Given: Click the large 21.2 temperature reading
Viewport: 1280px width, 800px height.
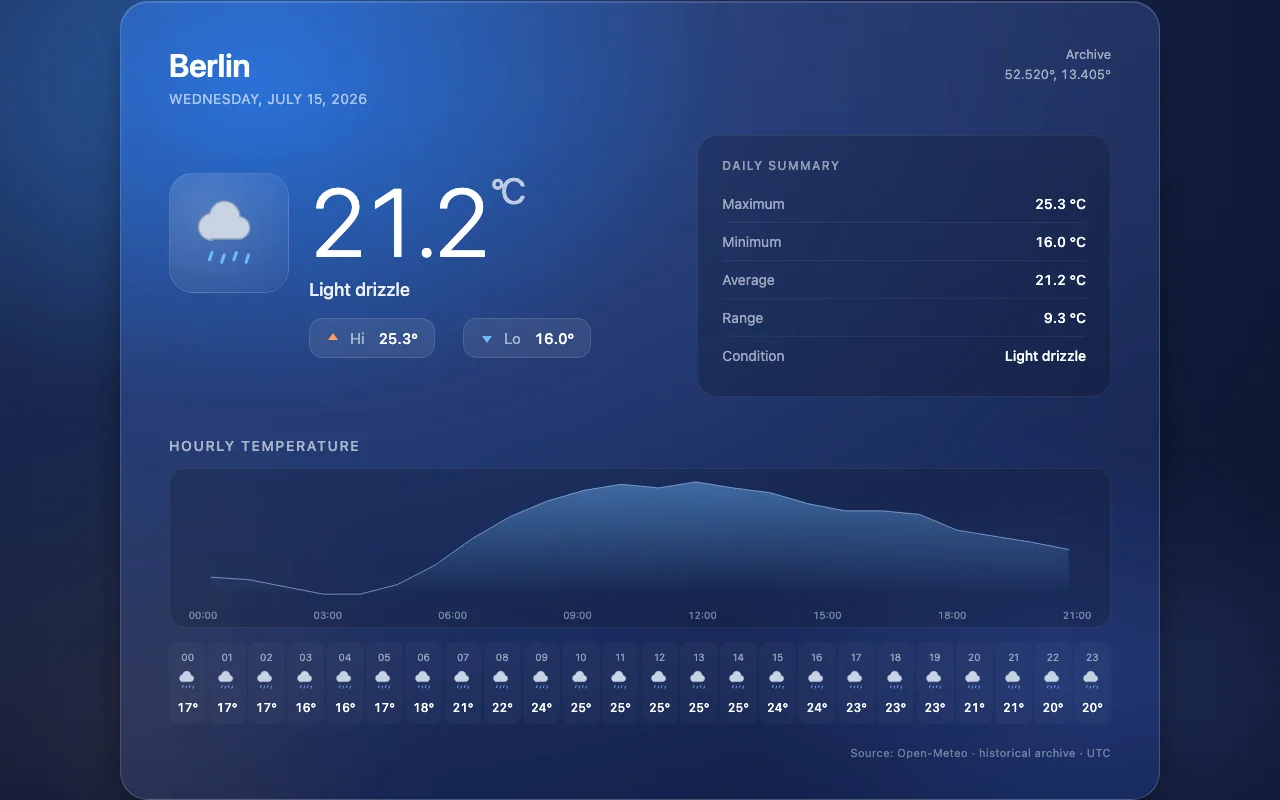Looking at the screenshot, I should [x=400, y=224].
